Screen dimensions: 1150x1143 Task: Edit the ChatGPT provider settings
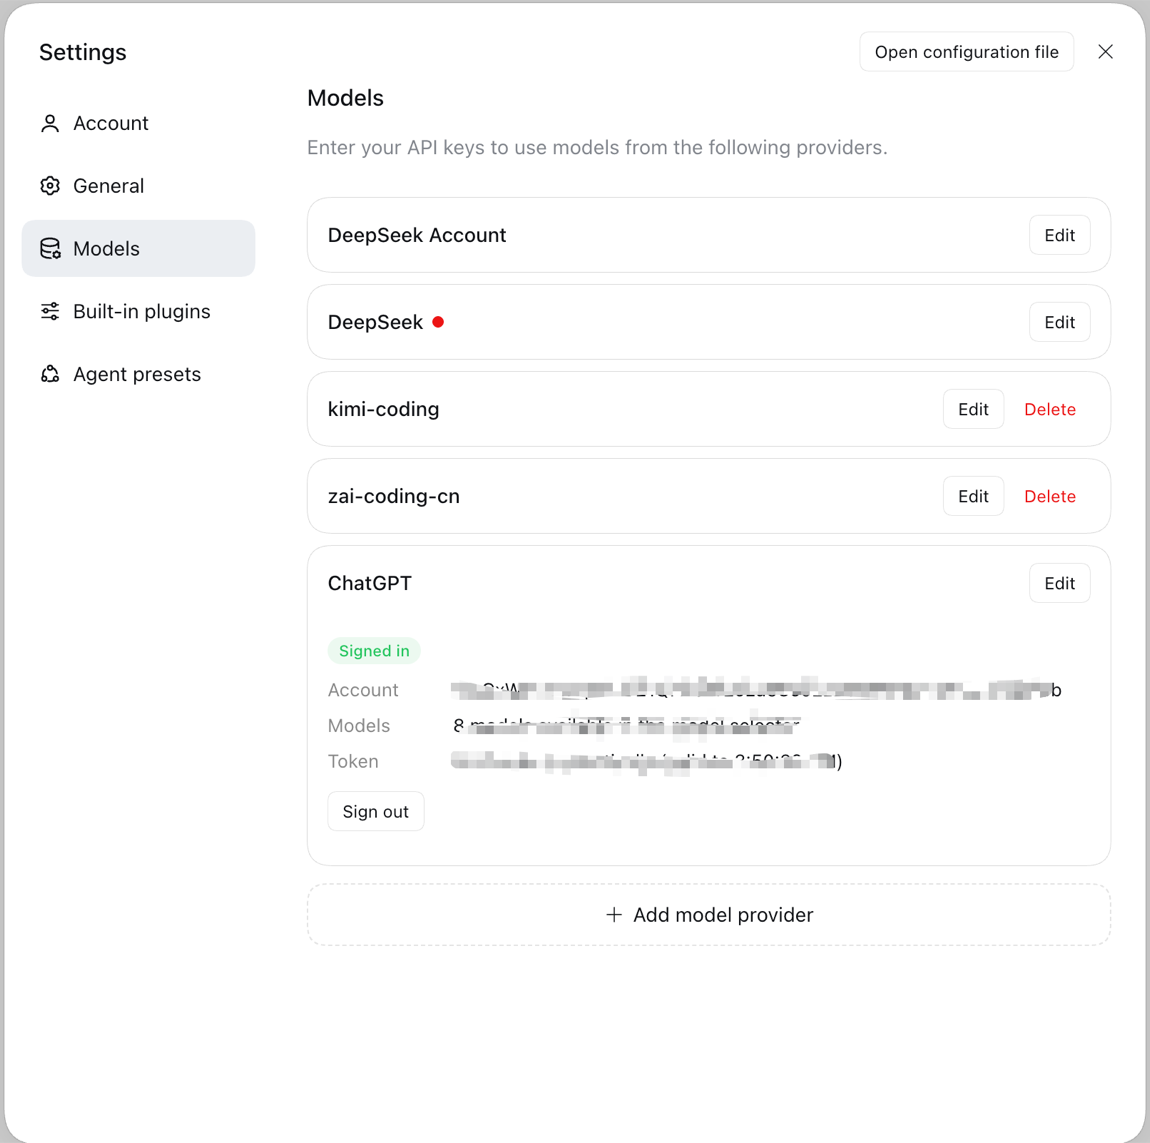pyautogui.click(x=1059, y=583)
